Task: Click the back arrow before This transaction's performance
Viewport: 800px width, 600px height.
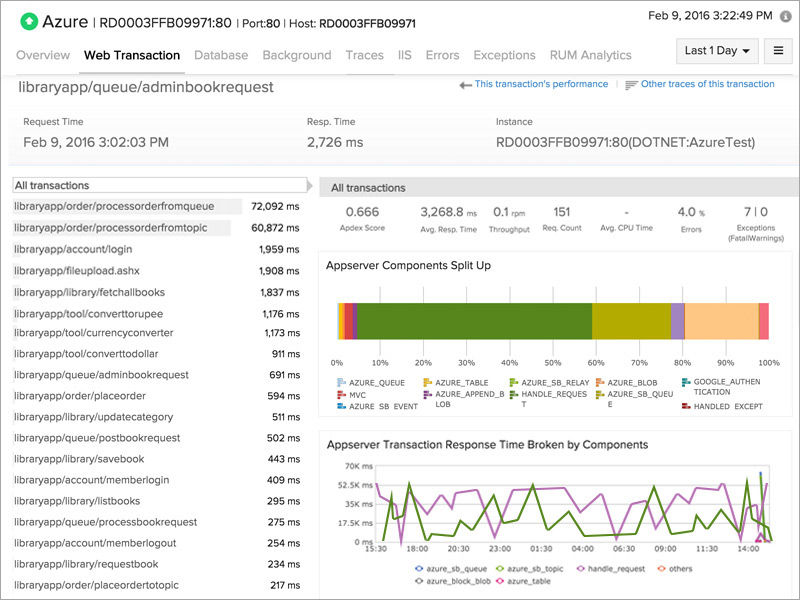Action: click(x=465, y=85)
